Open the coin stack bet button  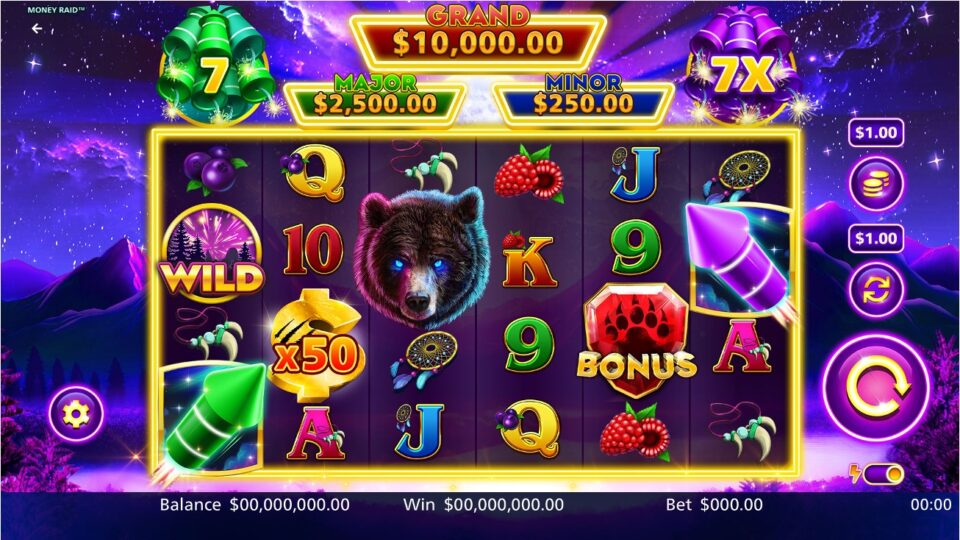tap(876, 183)
